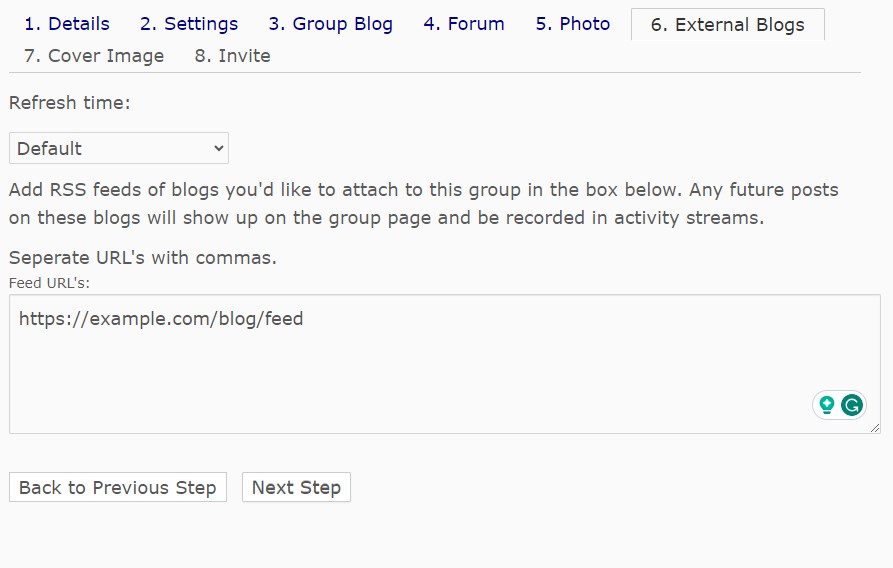
Task: Click the Default option text in dropdown
Action: click(x=49, y=149)
